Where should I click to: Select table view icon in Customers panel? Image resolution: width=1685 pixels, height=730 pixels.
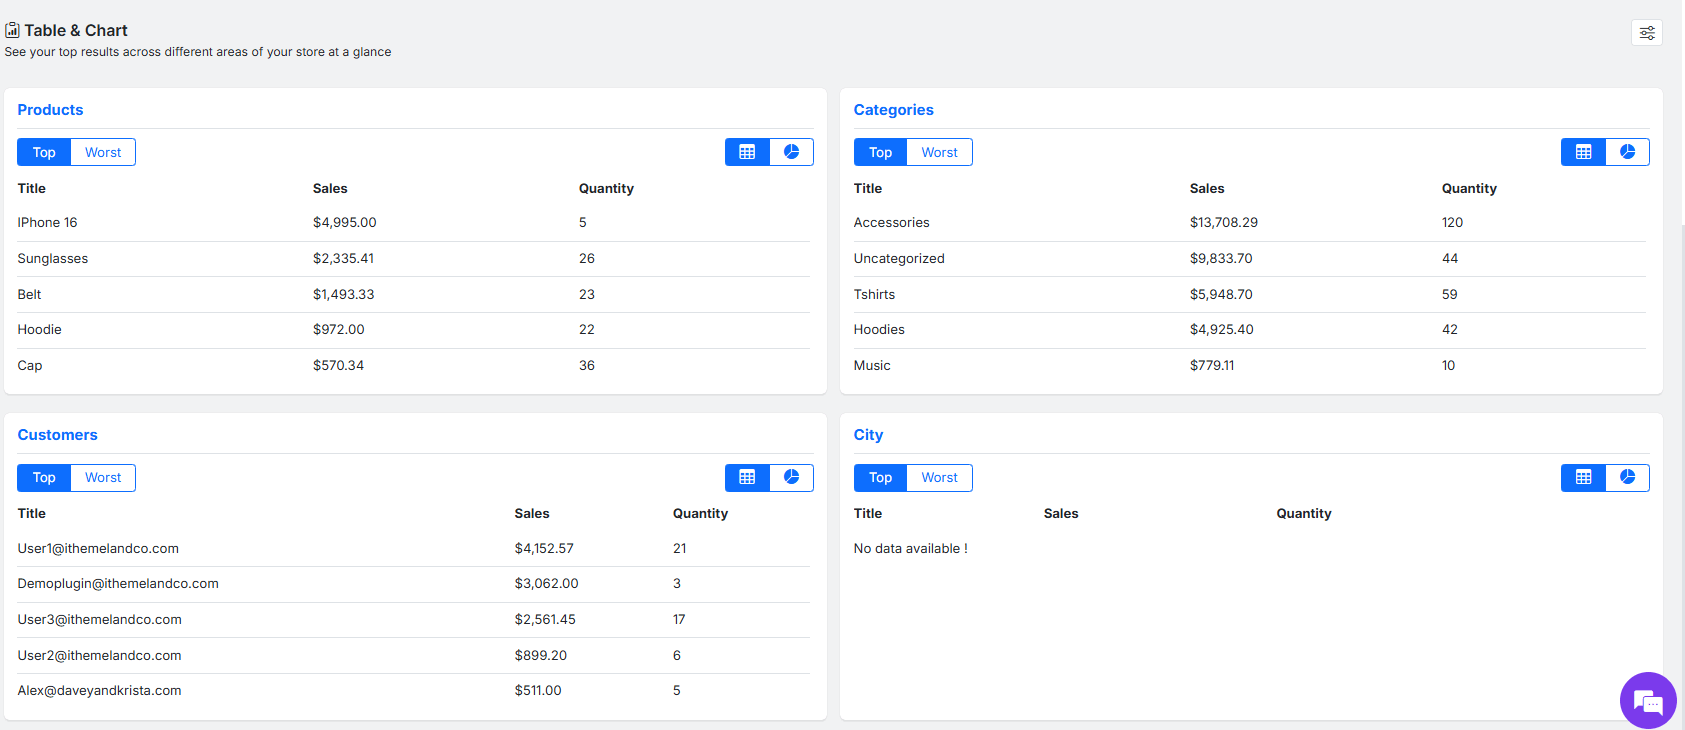pos(747,477)
